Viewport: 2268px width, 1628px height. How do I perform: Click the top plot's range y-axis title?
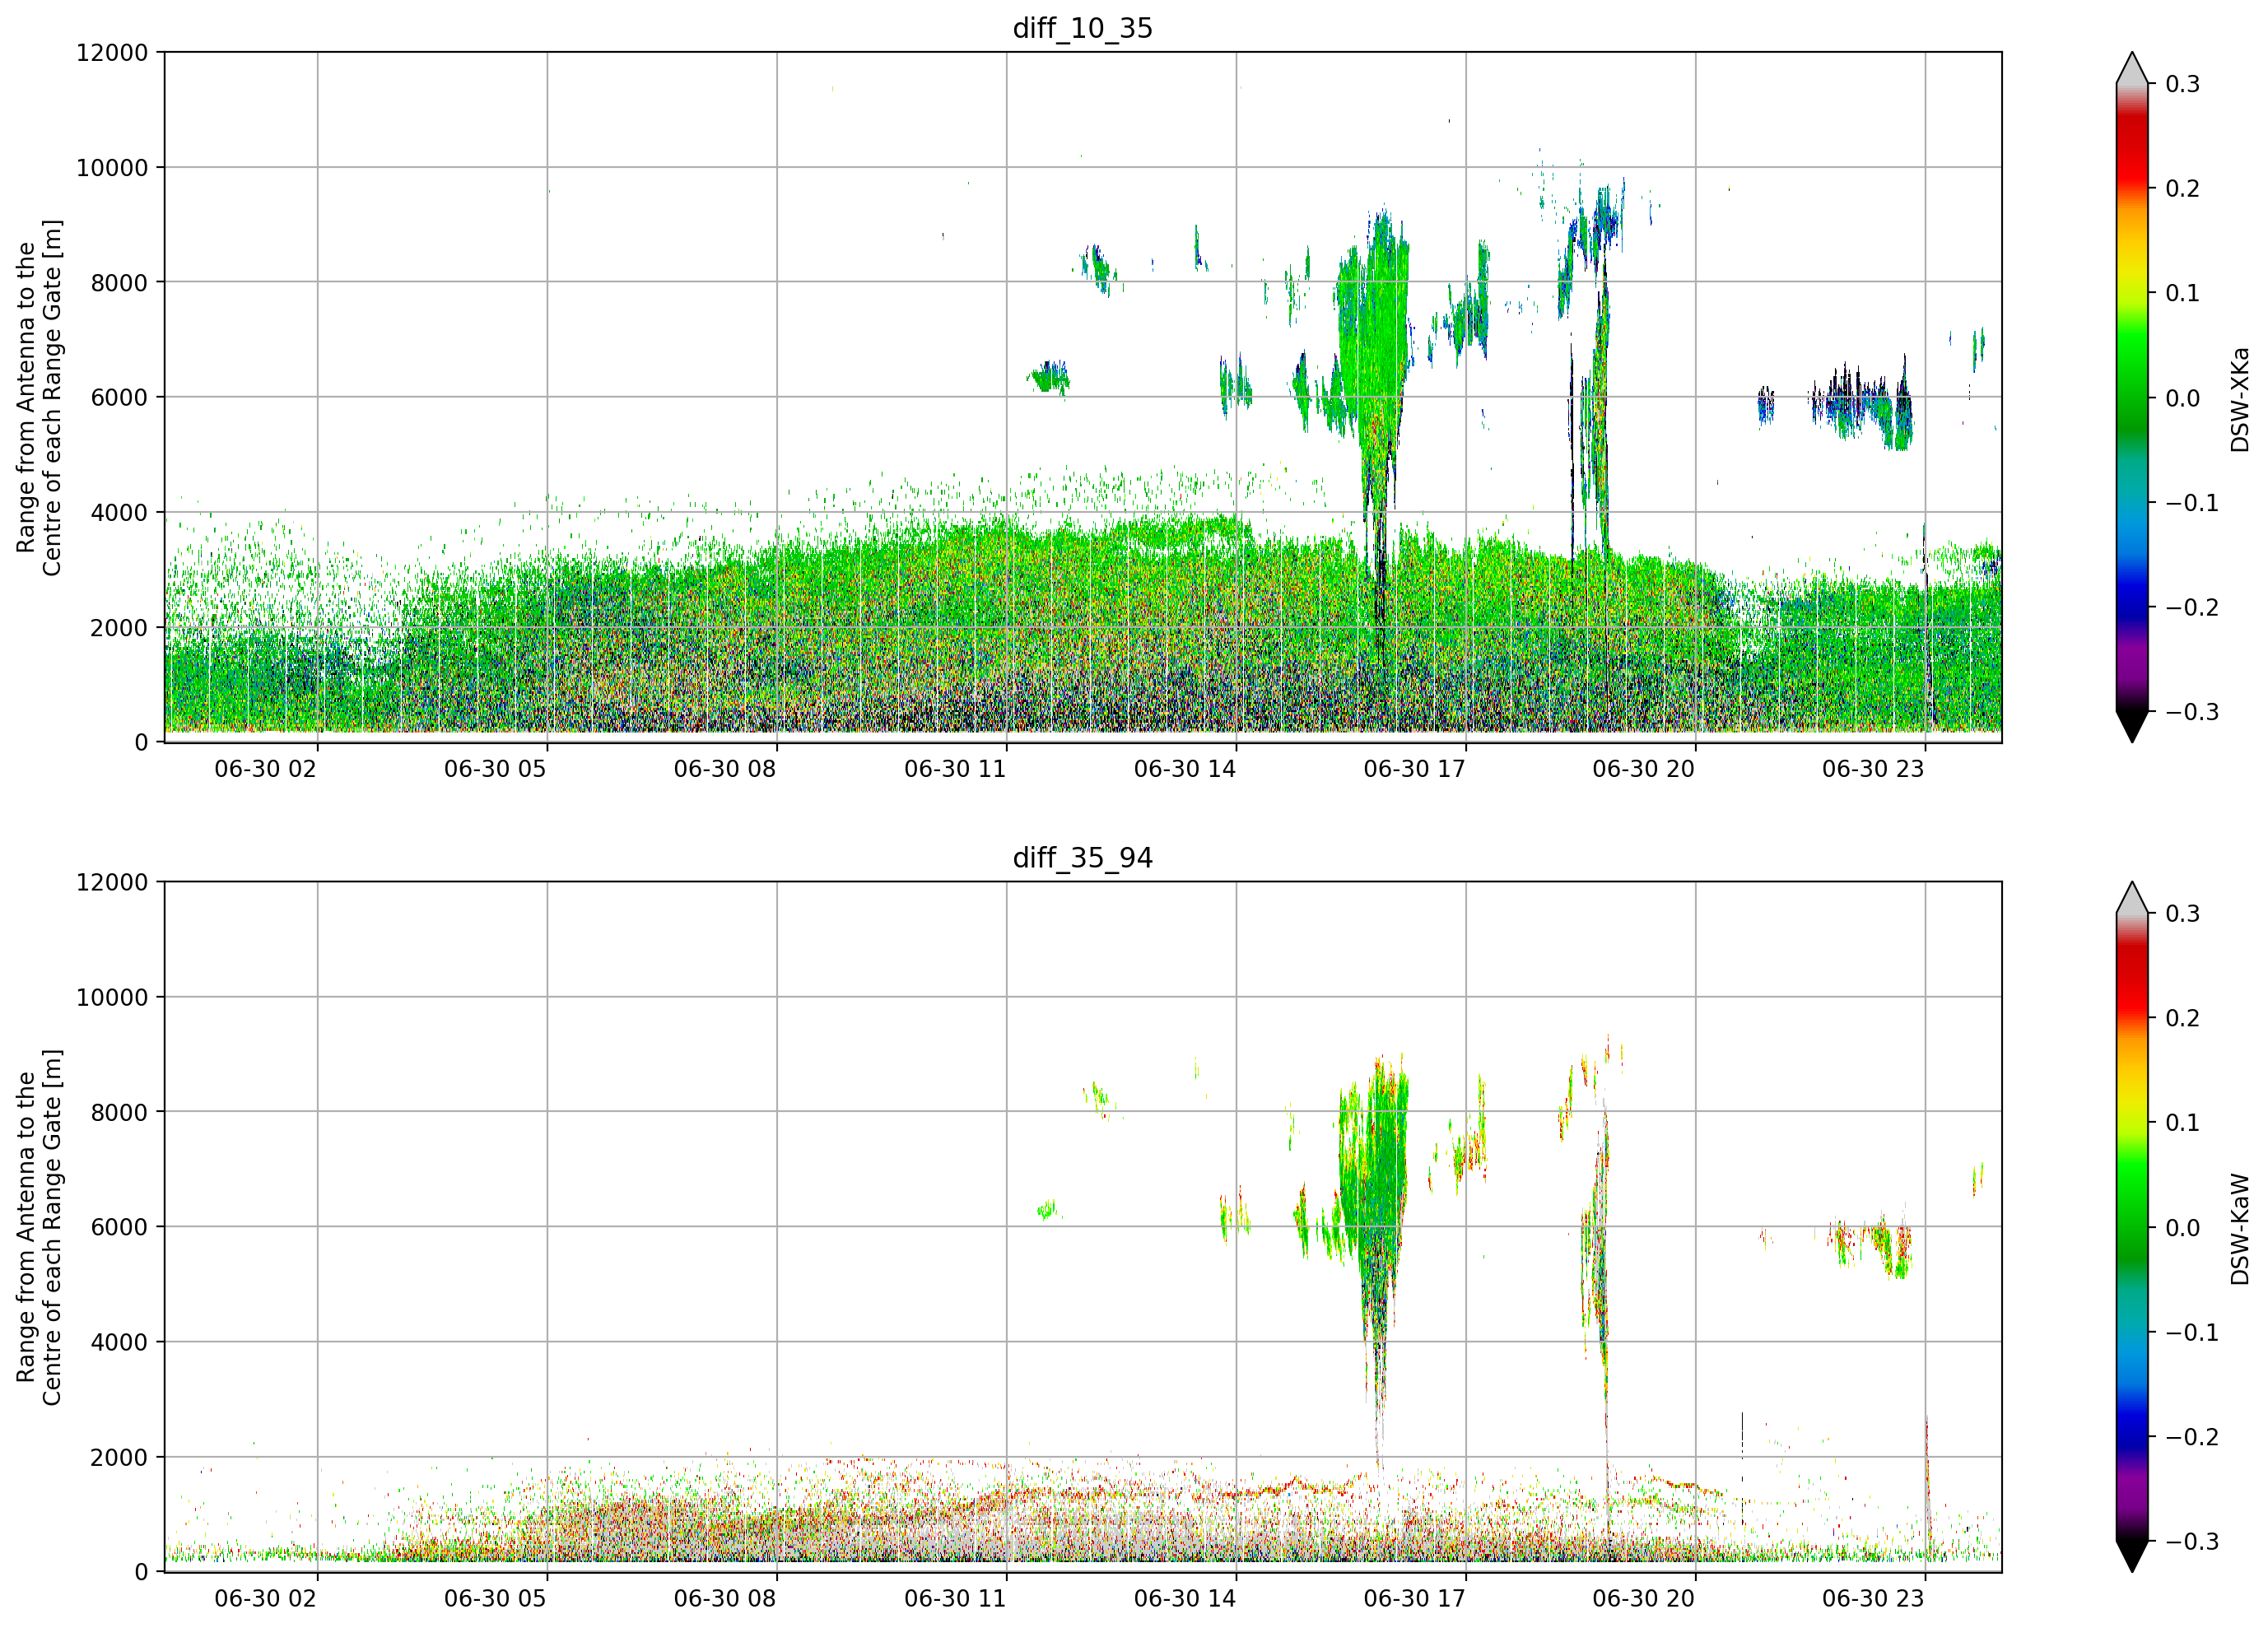tap(39, 398)
